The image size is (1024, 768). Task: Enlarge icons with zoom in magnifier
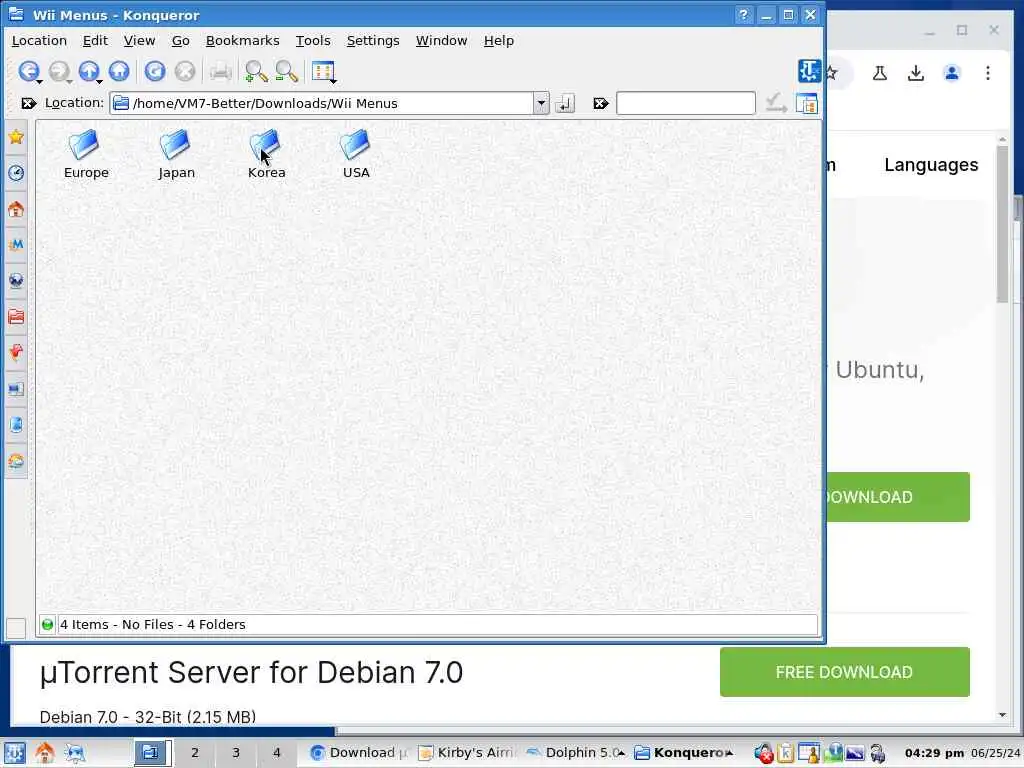coord(256,71)
